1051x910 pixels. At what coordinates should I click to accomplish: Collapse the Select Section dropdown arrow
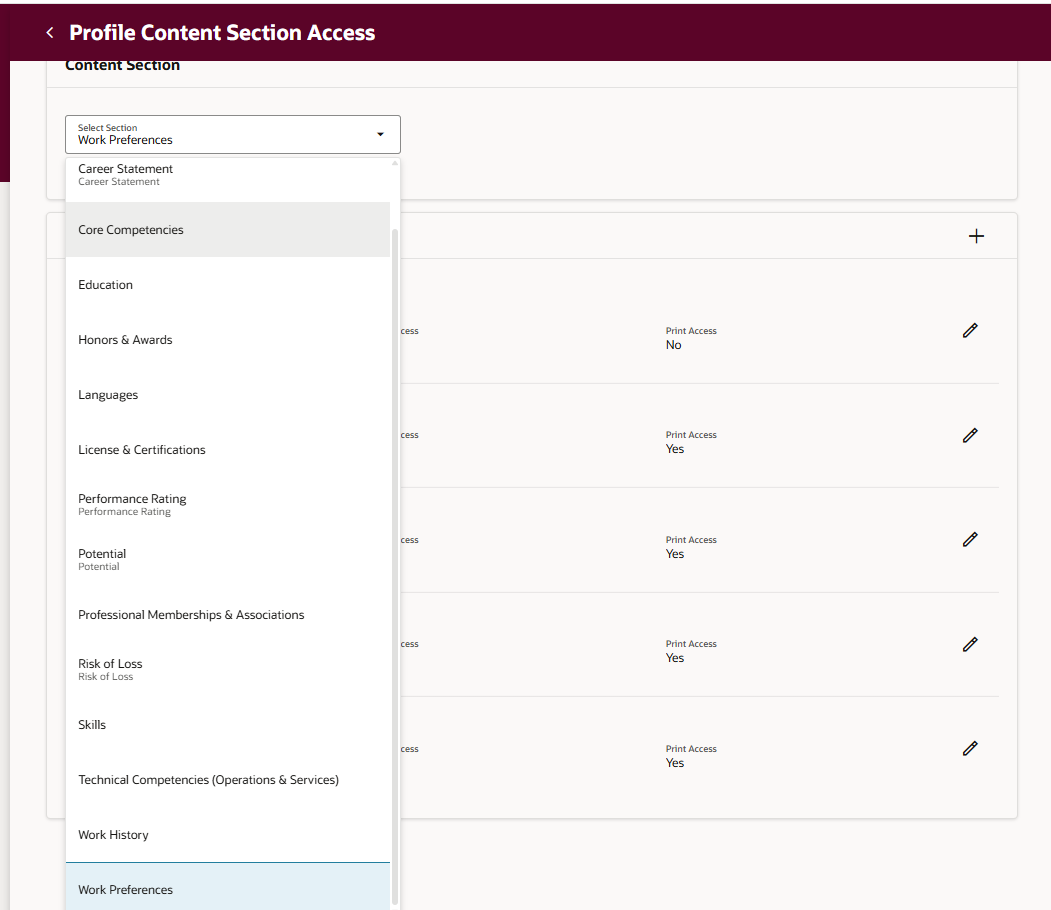380,134
